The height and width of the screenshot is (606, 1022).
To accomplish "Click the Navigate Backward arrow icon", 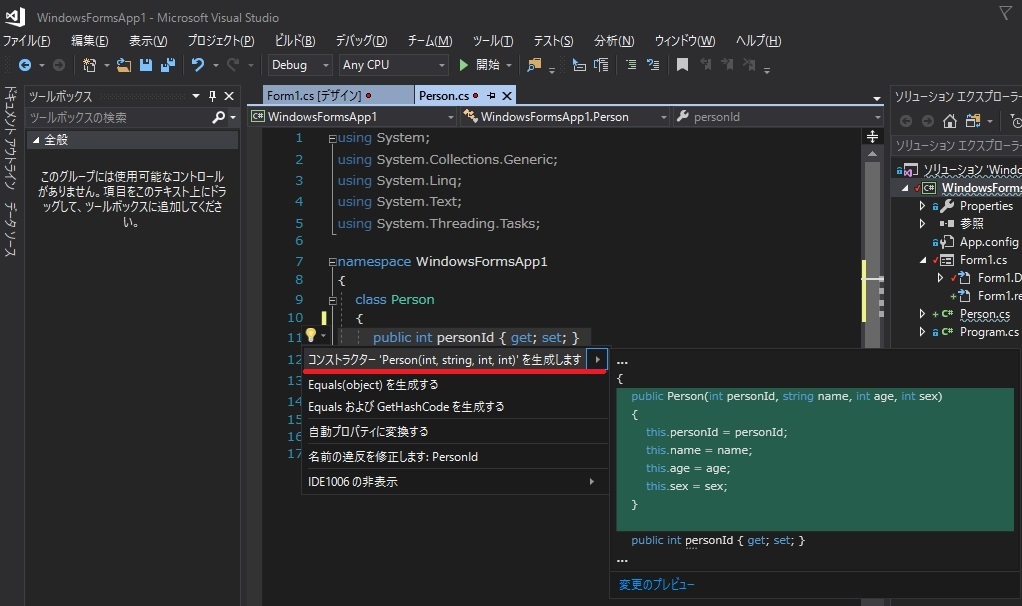I will [x=25, y=65].
